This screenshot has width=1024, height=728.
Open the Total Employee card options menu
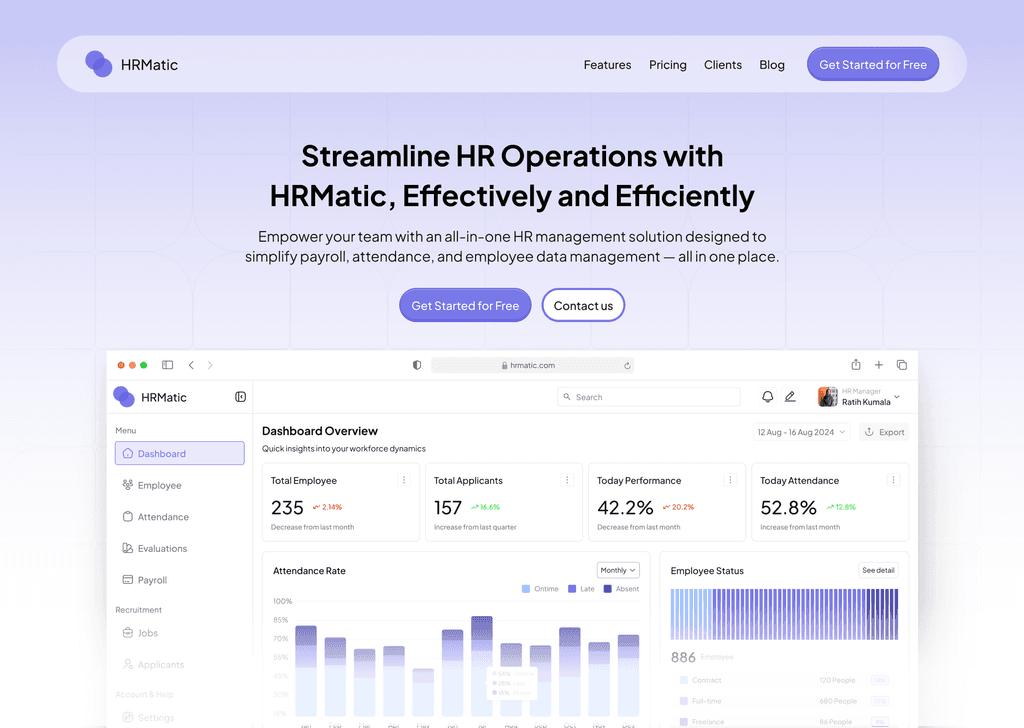pos(404,480)
